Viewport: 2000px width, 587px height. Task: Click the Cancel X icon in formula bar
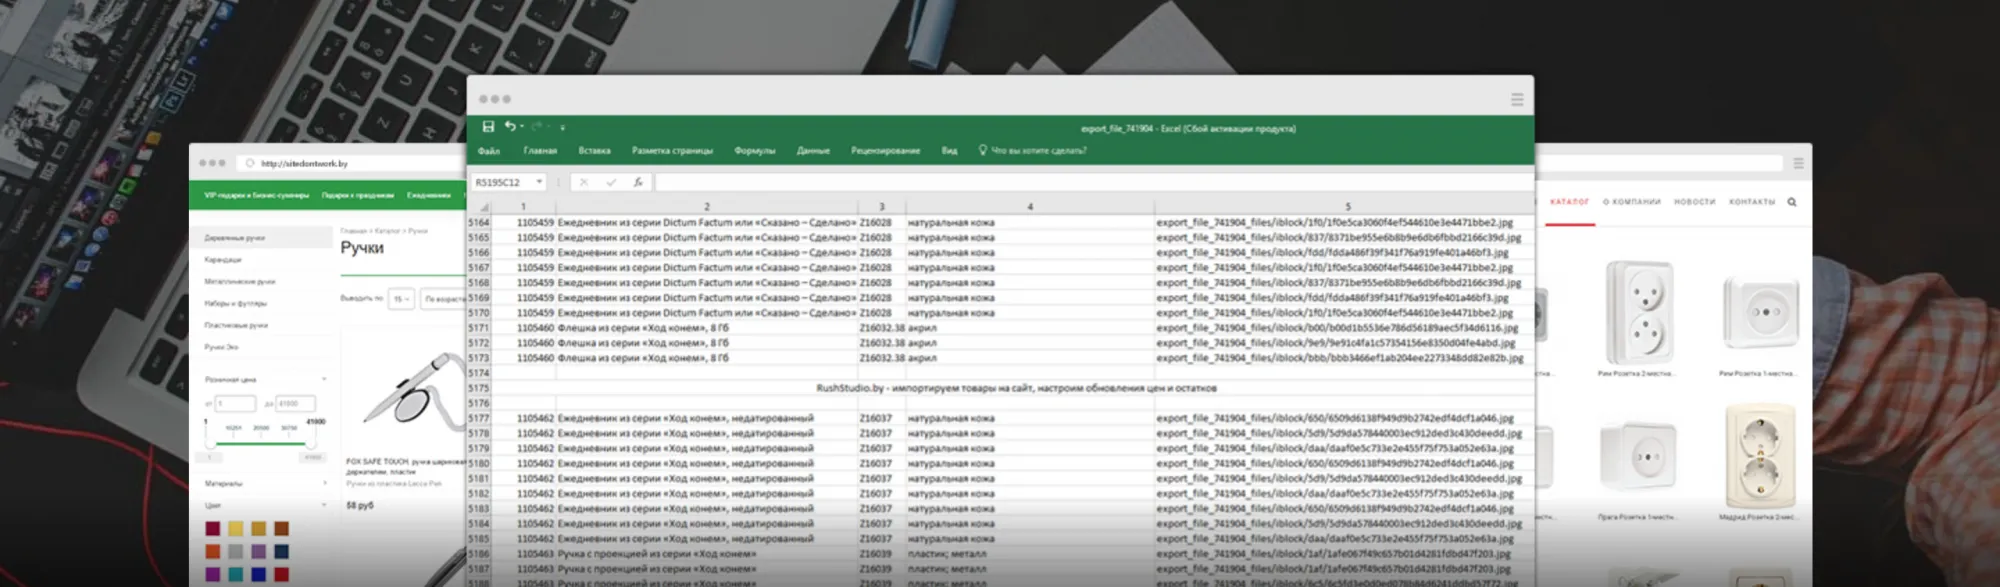pyautogui.click(x=584, y=182)
